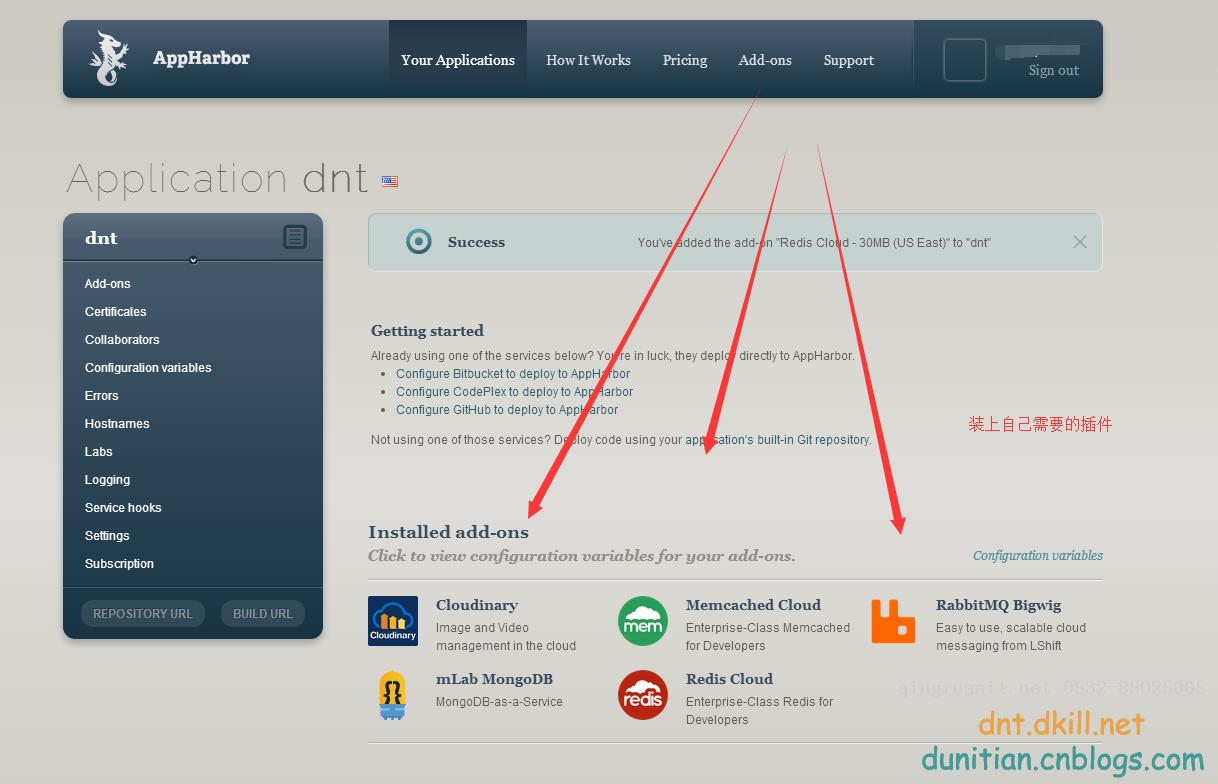The width and height of the screenshot is (1218, 784).
Task: Open the RabbitMQ Bigwig add-on title
Action: [999, 605]
